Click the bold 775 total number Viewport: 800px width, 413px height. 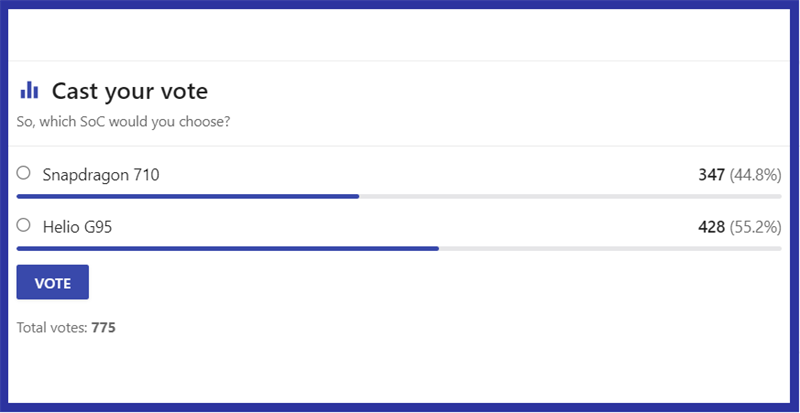point(104,327)
